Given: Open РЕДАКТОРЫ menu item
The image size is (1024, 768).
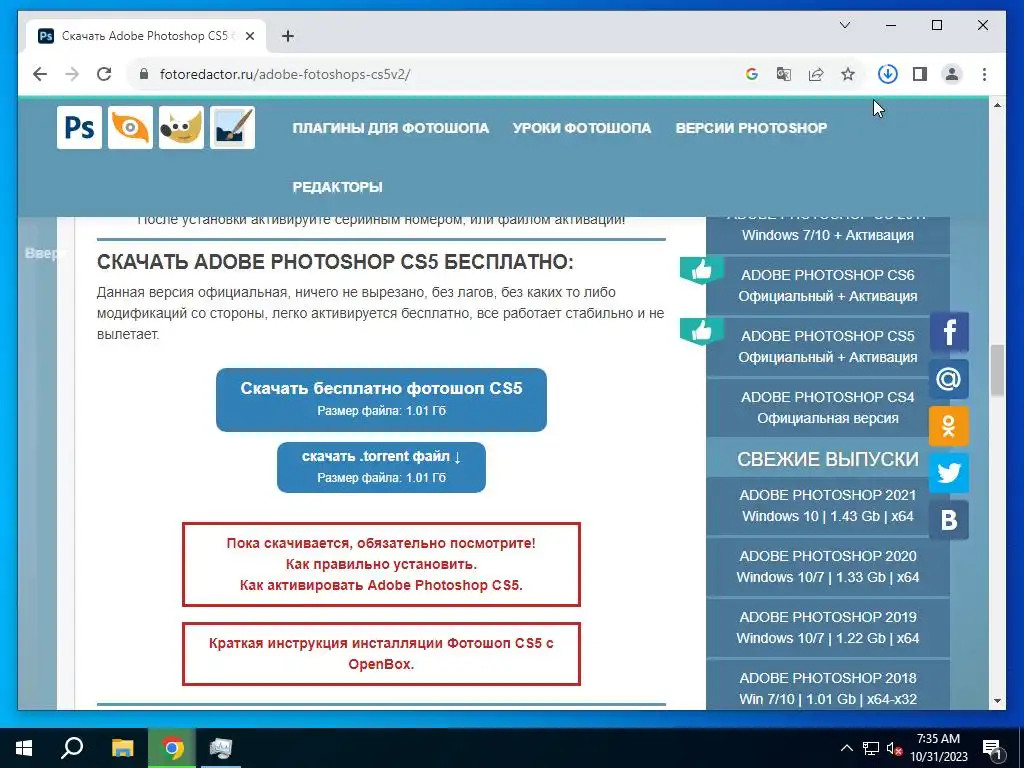Looking at the screenshot, I should (x=337, y=187).
